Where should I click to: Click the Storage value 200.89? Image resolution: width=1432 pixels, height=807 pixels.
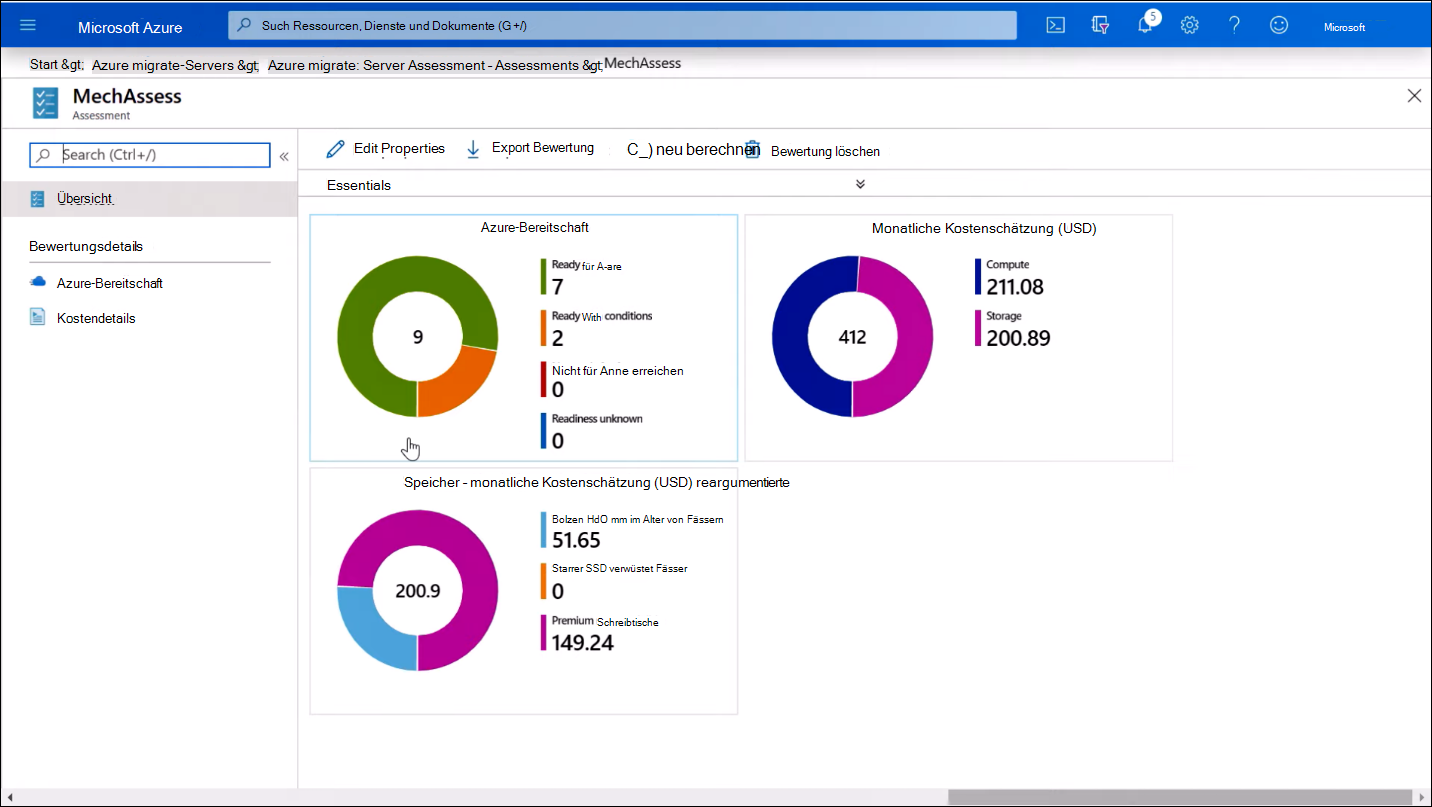[x=1018, y=338]
